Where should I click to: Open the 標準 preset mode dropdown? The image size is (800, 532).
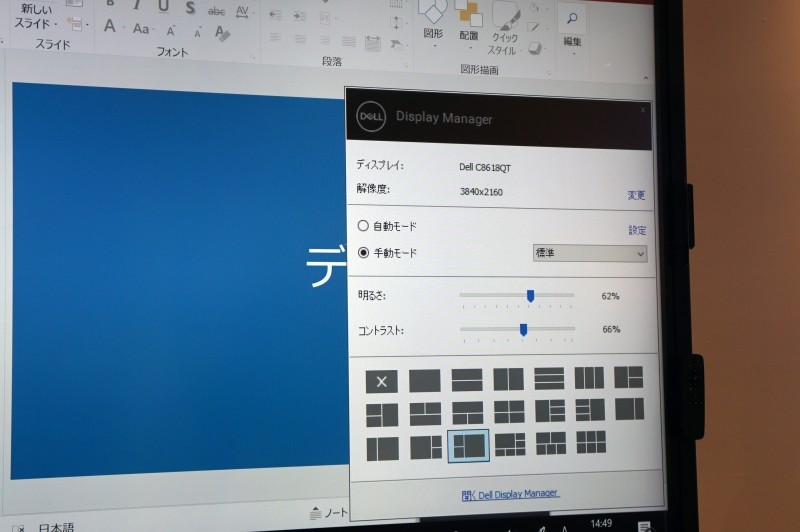pyautogui.click(x=590, y=254)
